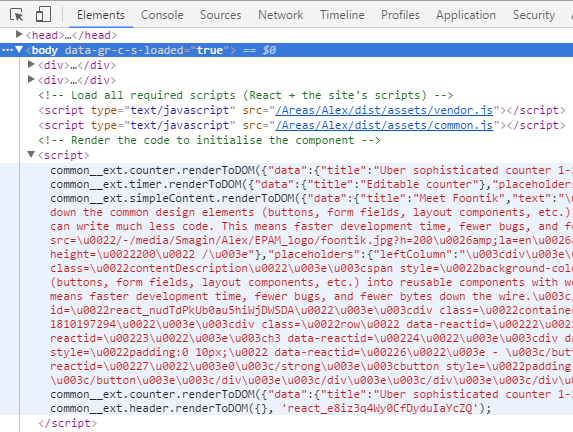Open the Elements tab
The image size is (573, 432).
pos(101,15)
